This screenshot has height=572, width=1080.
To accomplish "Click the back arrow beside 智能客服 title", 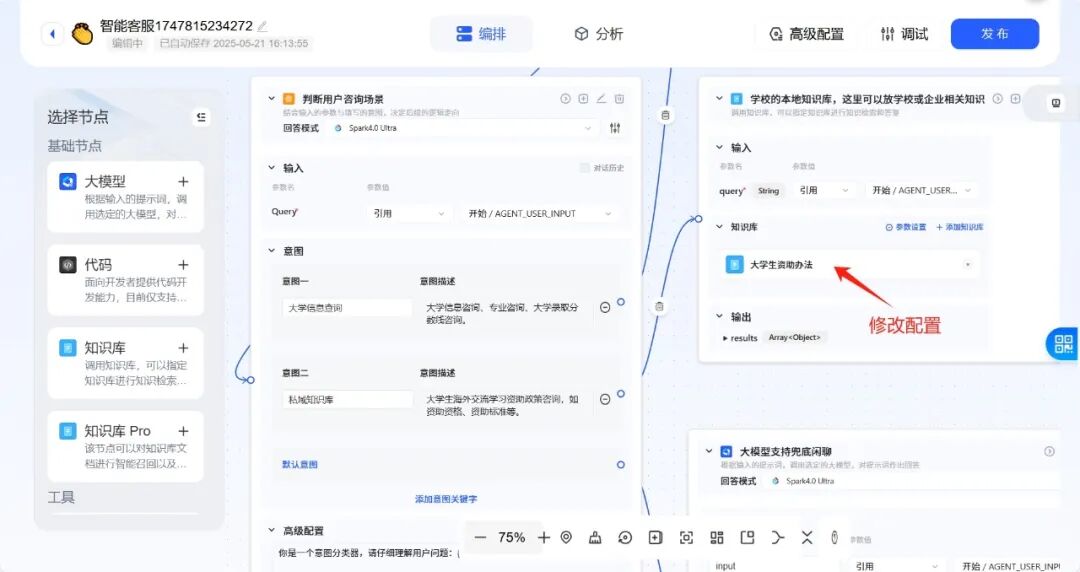I will pyautogui.click(x=52, y=34).
